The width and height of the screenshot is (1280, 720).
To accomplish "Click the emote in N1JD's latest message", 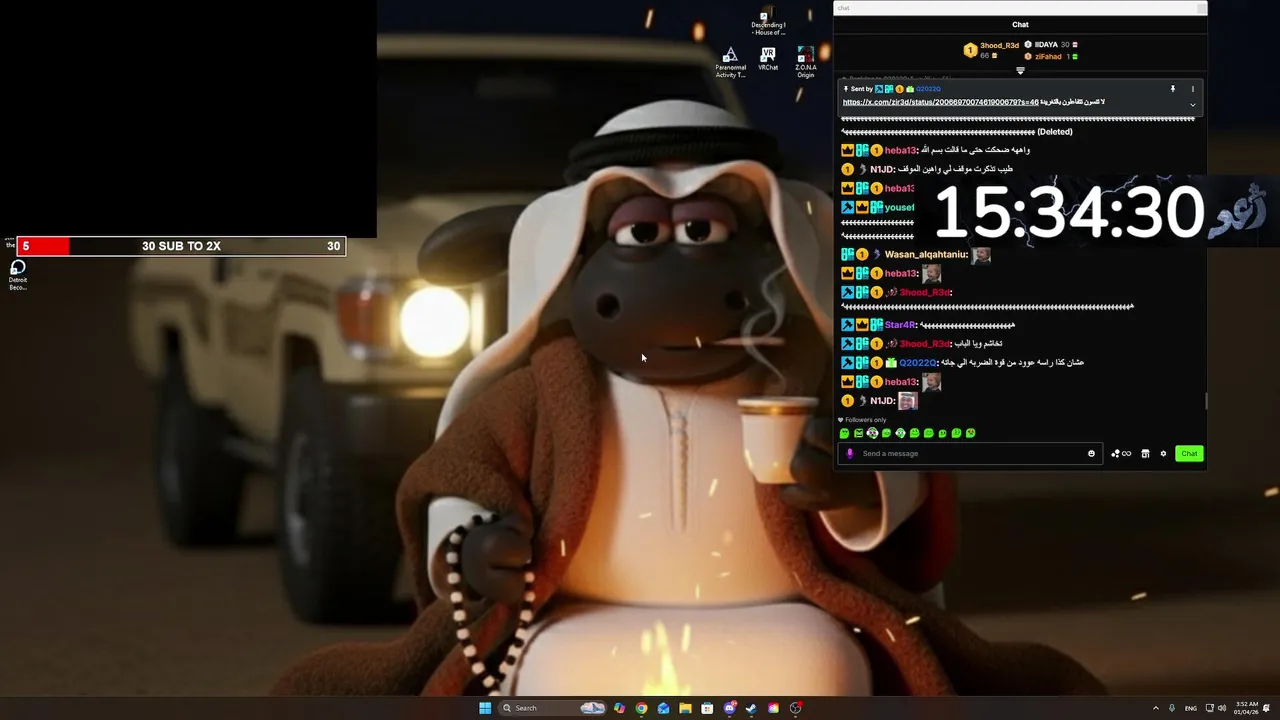I will (x=908, y=401).
